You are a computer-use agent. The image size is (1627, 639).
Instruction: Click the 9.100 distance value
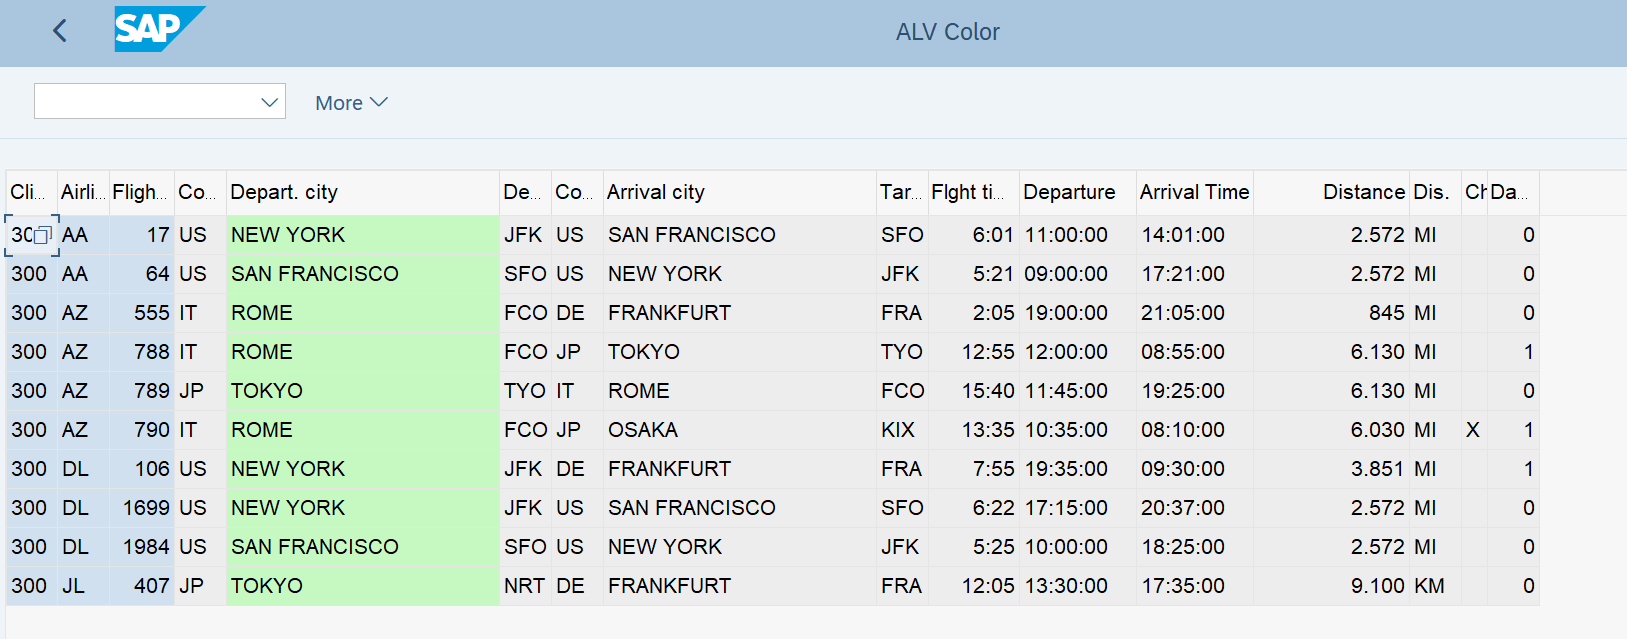click(x=1377, y=586)
